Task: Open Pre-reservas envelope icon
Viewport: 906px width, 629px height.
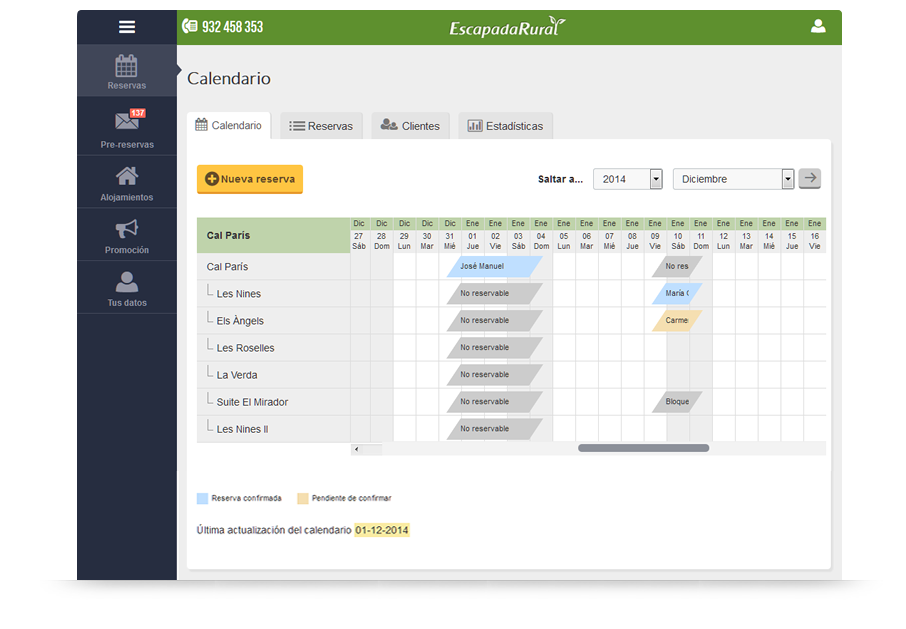Action: (x=127, y=122)
